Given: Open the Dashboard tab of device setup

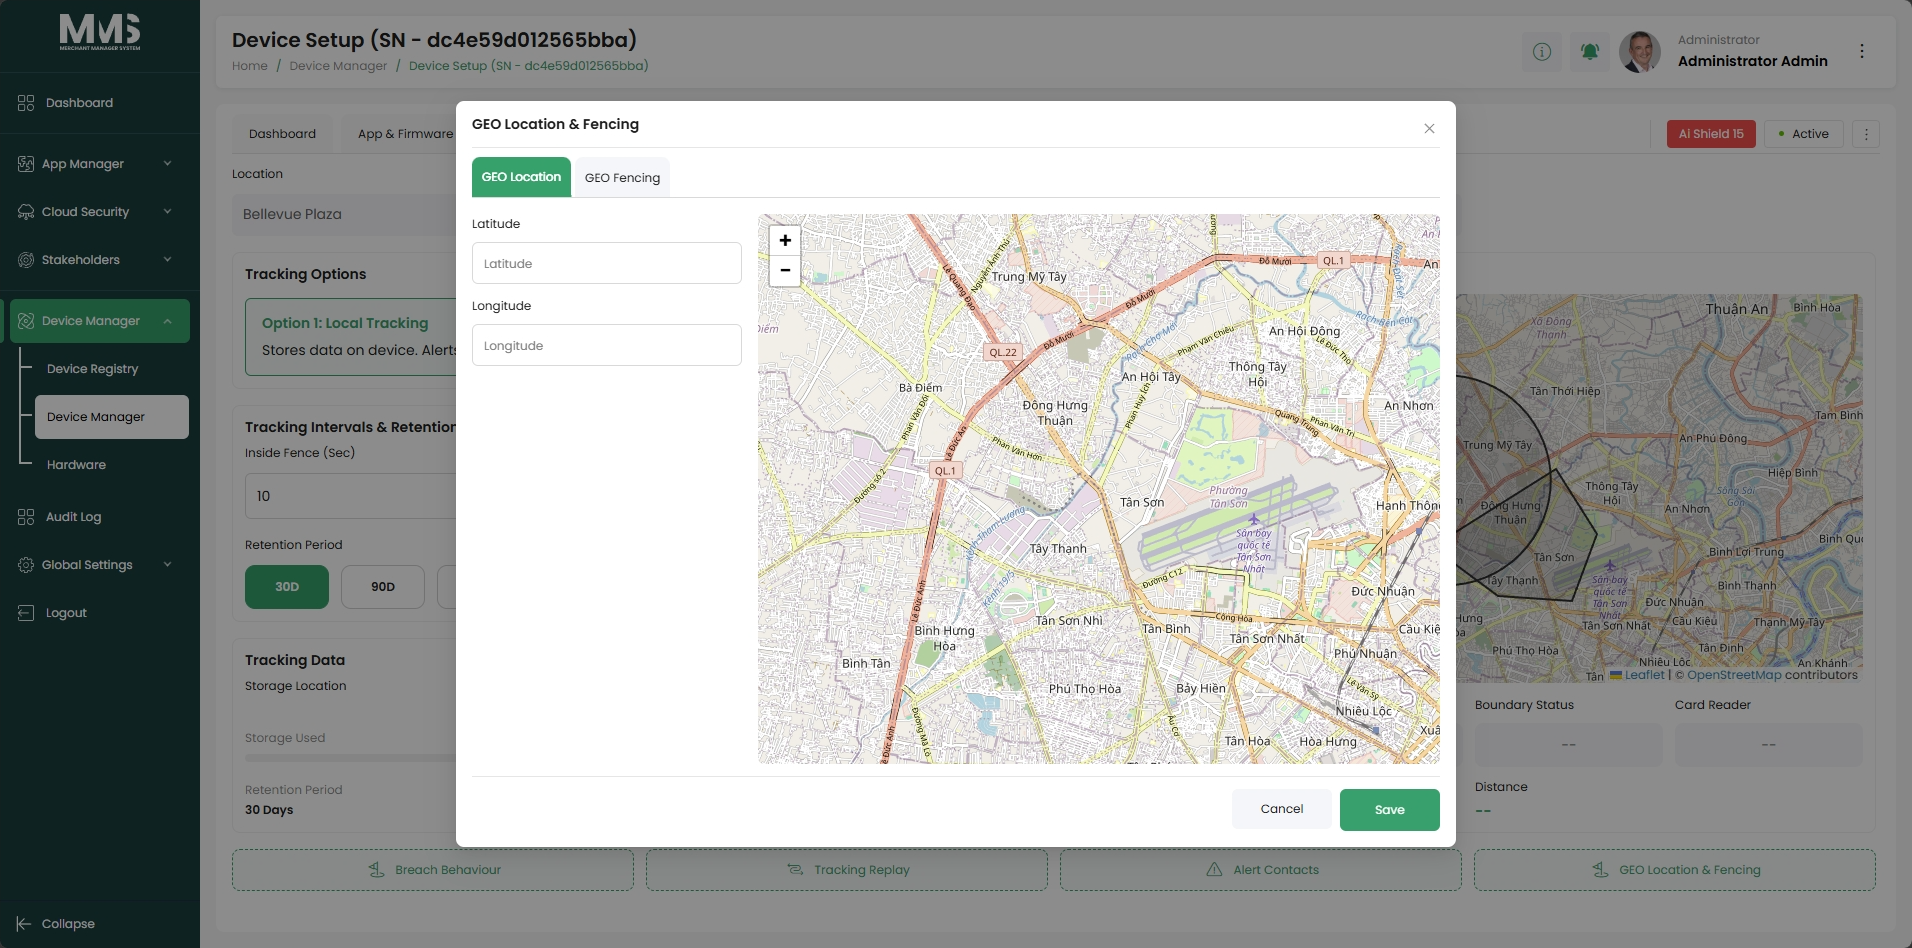Looking at the screenshot, I should pos(282,134).
